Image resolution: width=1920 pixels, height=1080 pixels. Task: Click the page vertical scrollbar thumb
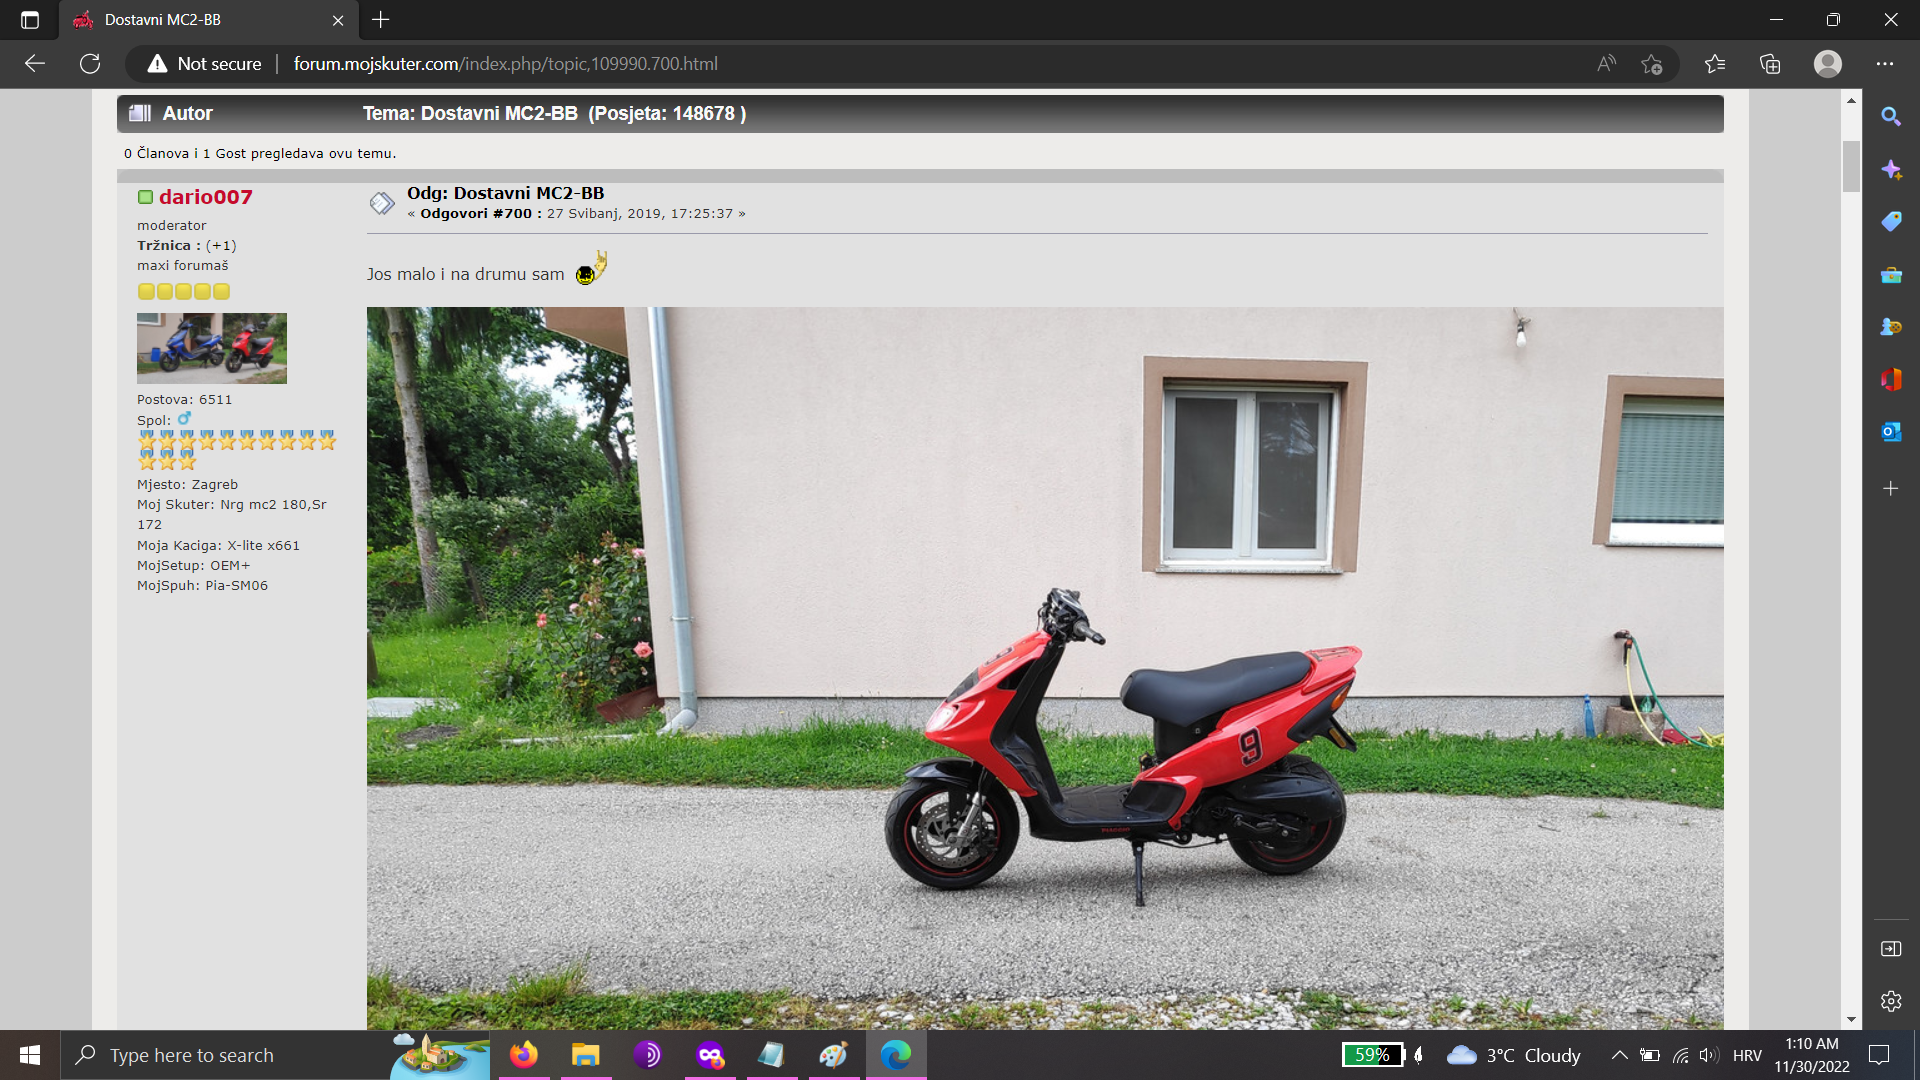[1851, 166]
